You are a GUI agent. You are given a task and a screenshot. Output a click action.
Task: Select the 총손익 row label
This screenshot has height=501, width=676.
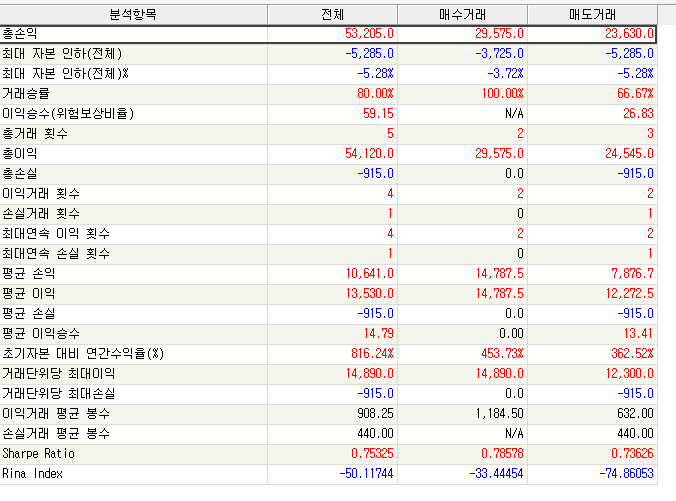[x=20, y=34]
